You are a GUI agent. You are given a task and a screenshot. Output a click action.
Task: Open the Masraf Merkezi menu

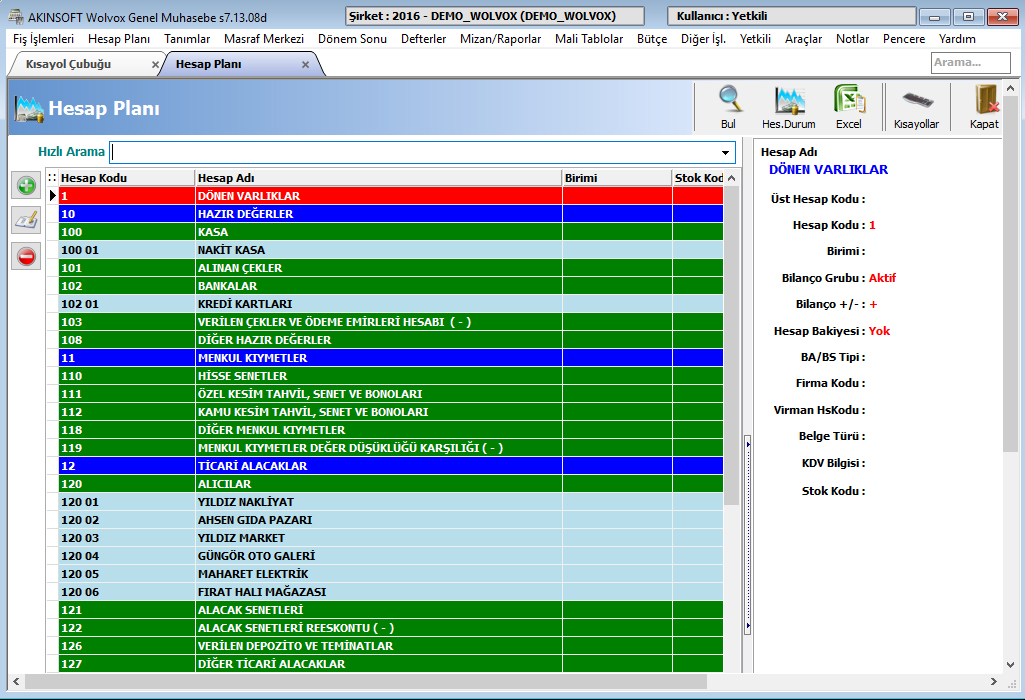(x=264, y=39)
